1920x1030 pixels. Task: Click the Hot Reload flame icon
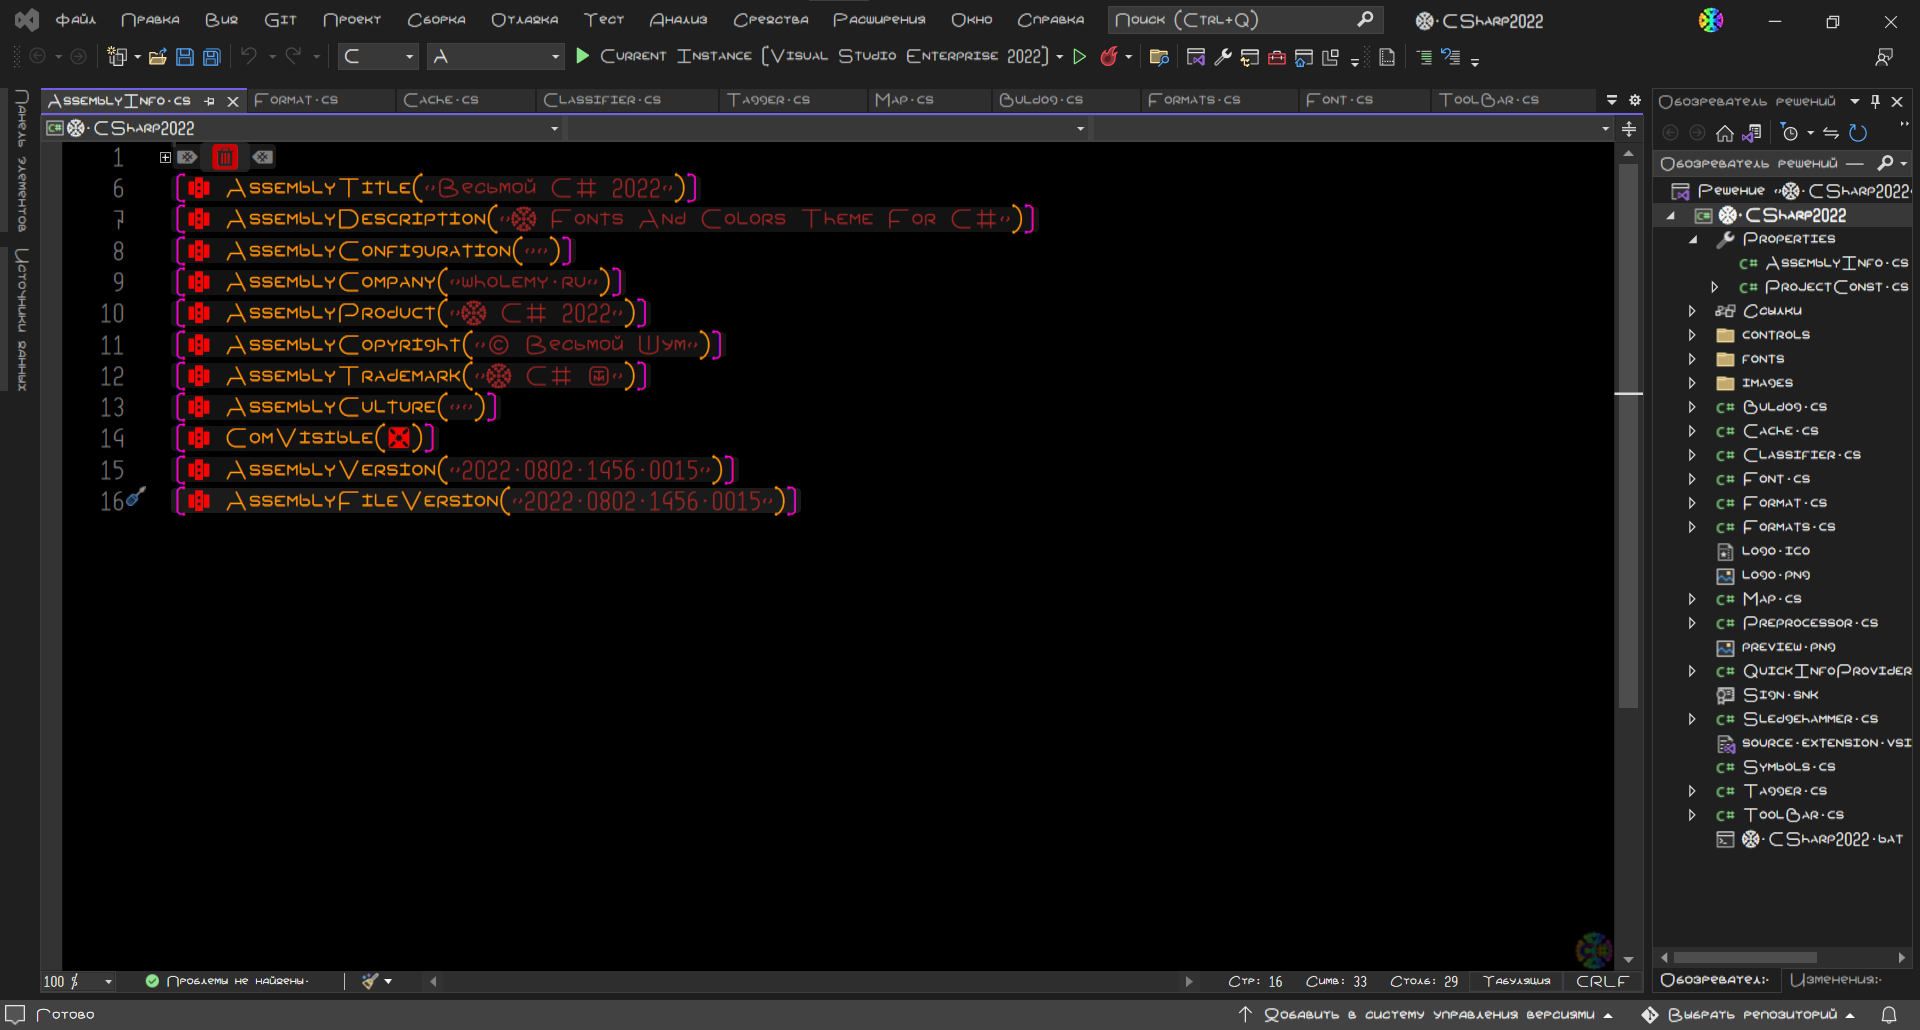(1108, 57)
